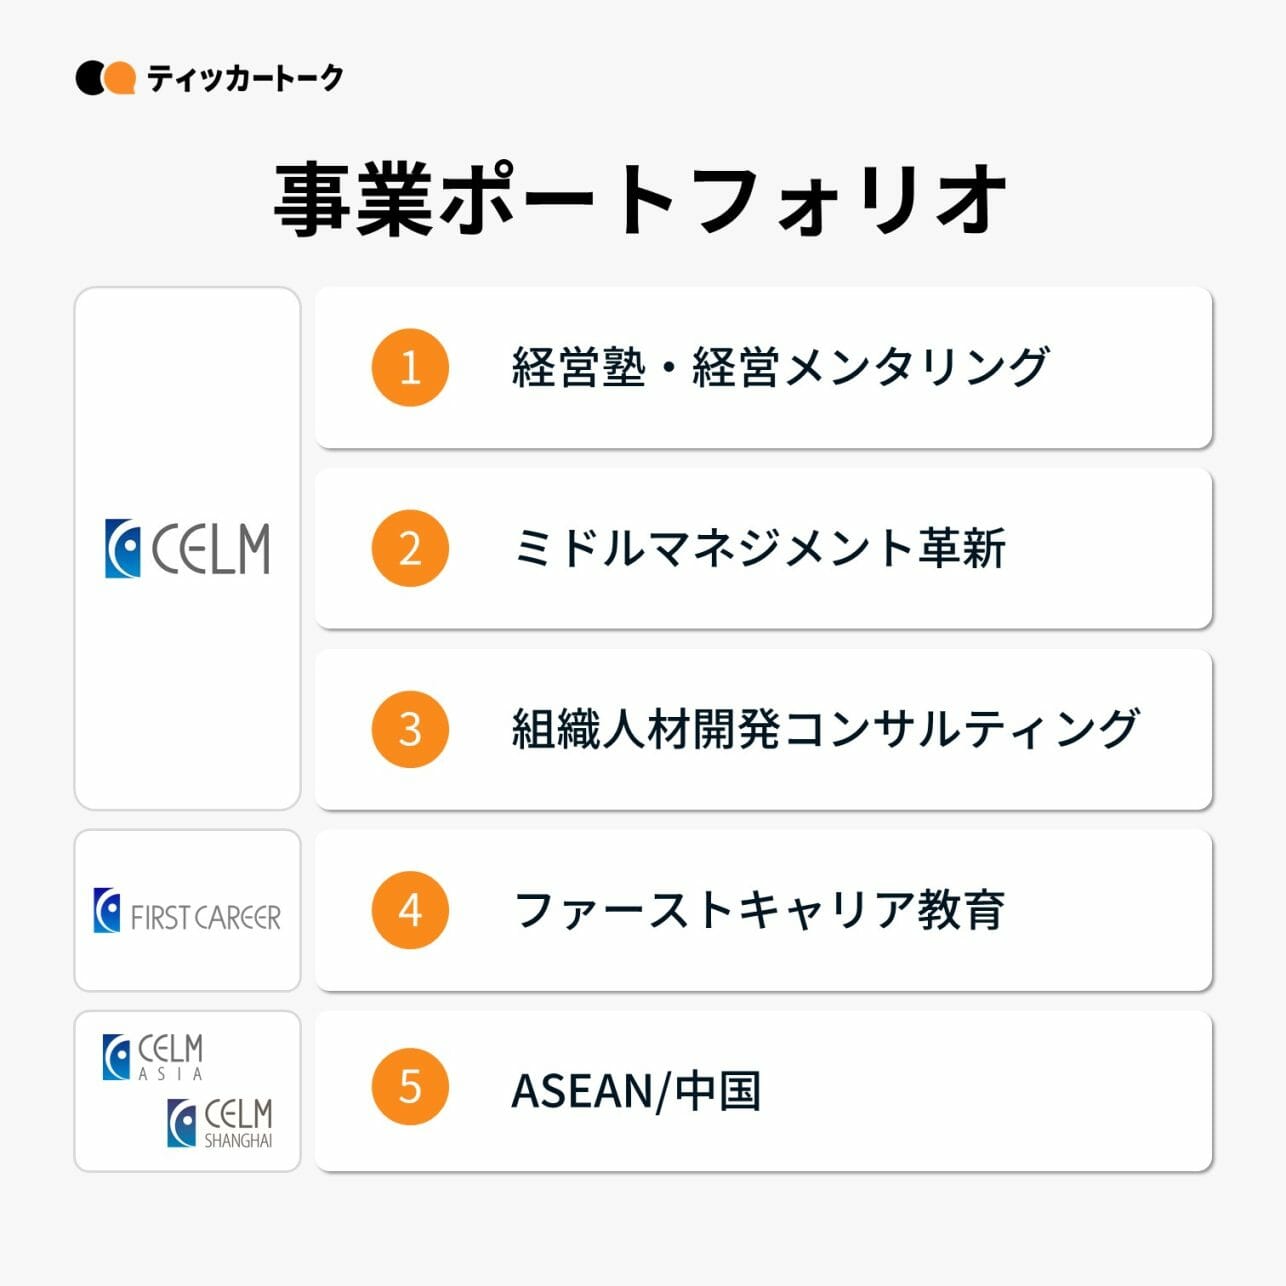Click the orange number 5 circle
Viewport: 1286px width, 1286px height.
pyautogui.click(x=410, y=1087)
